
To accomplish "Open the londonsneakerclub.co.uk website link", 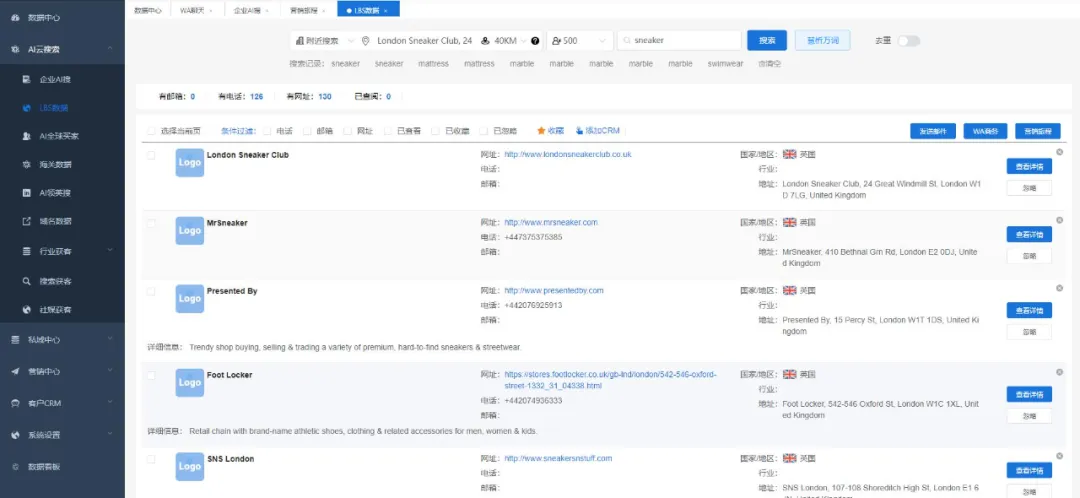I will point(568,154).
